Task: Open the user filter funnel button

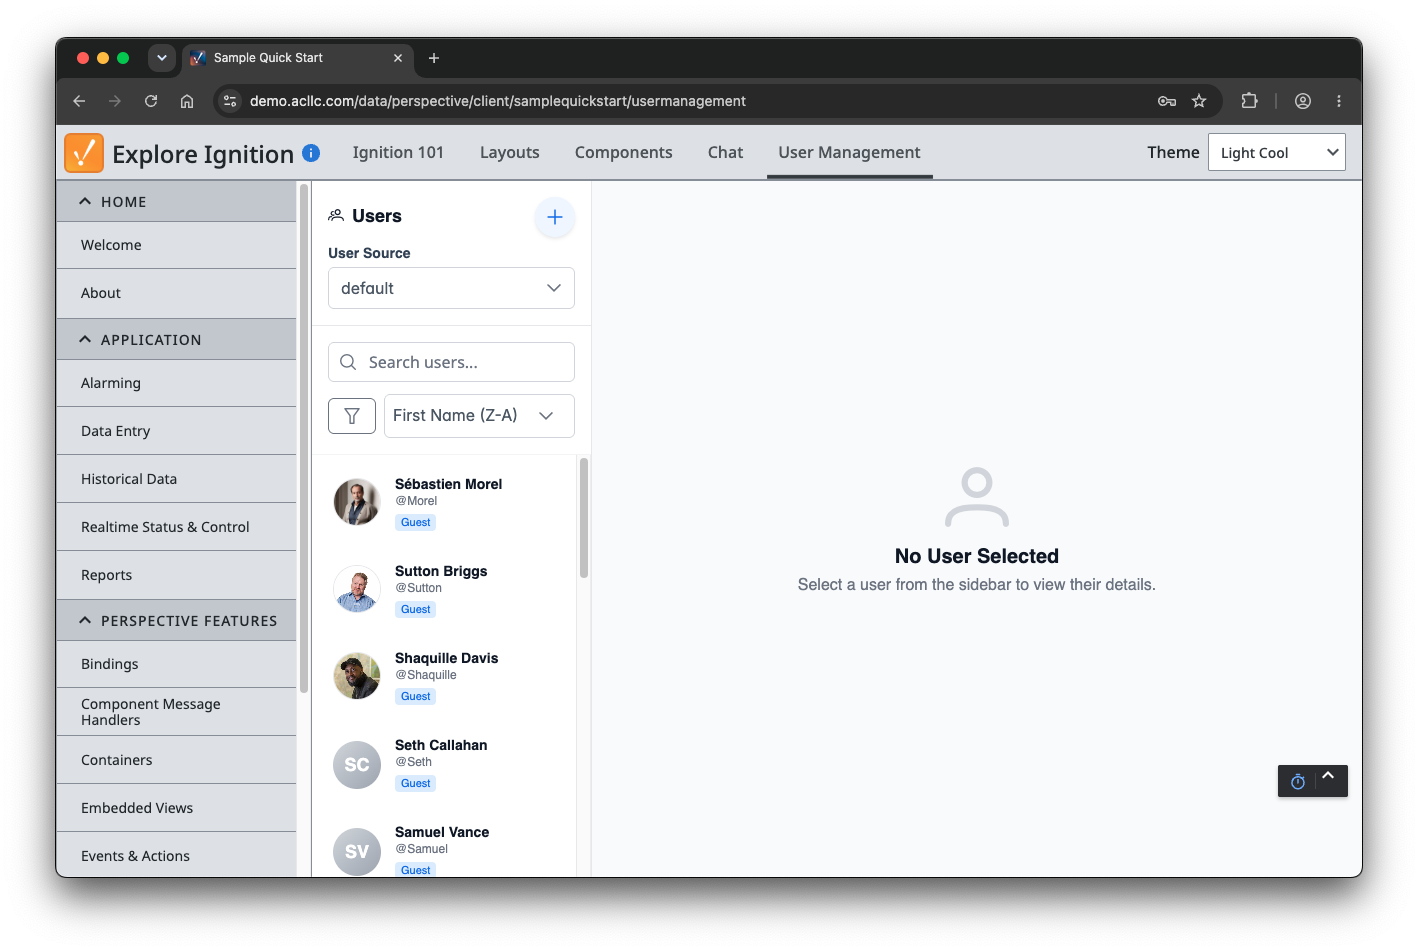Action: coord(352,416)
